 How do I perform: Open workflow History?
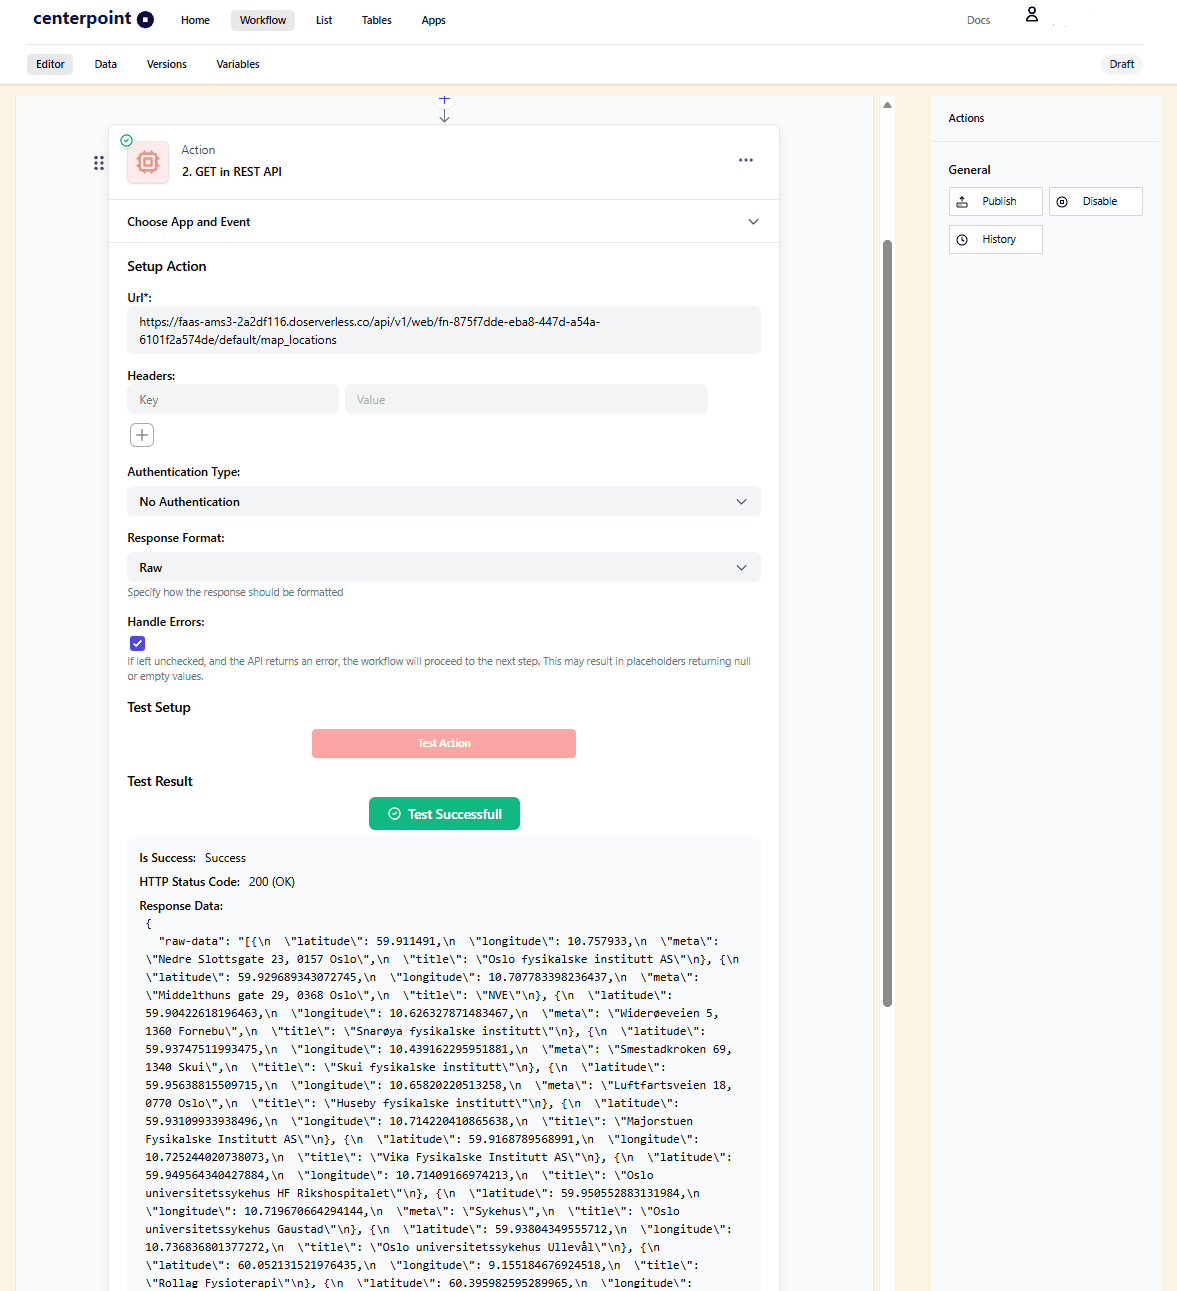tap(996, 239)
